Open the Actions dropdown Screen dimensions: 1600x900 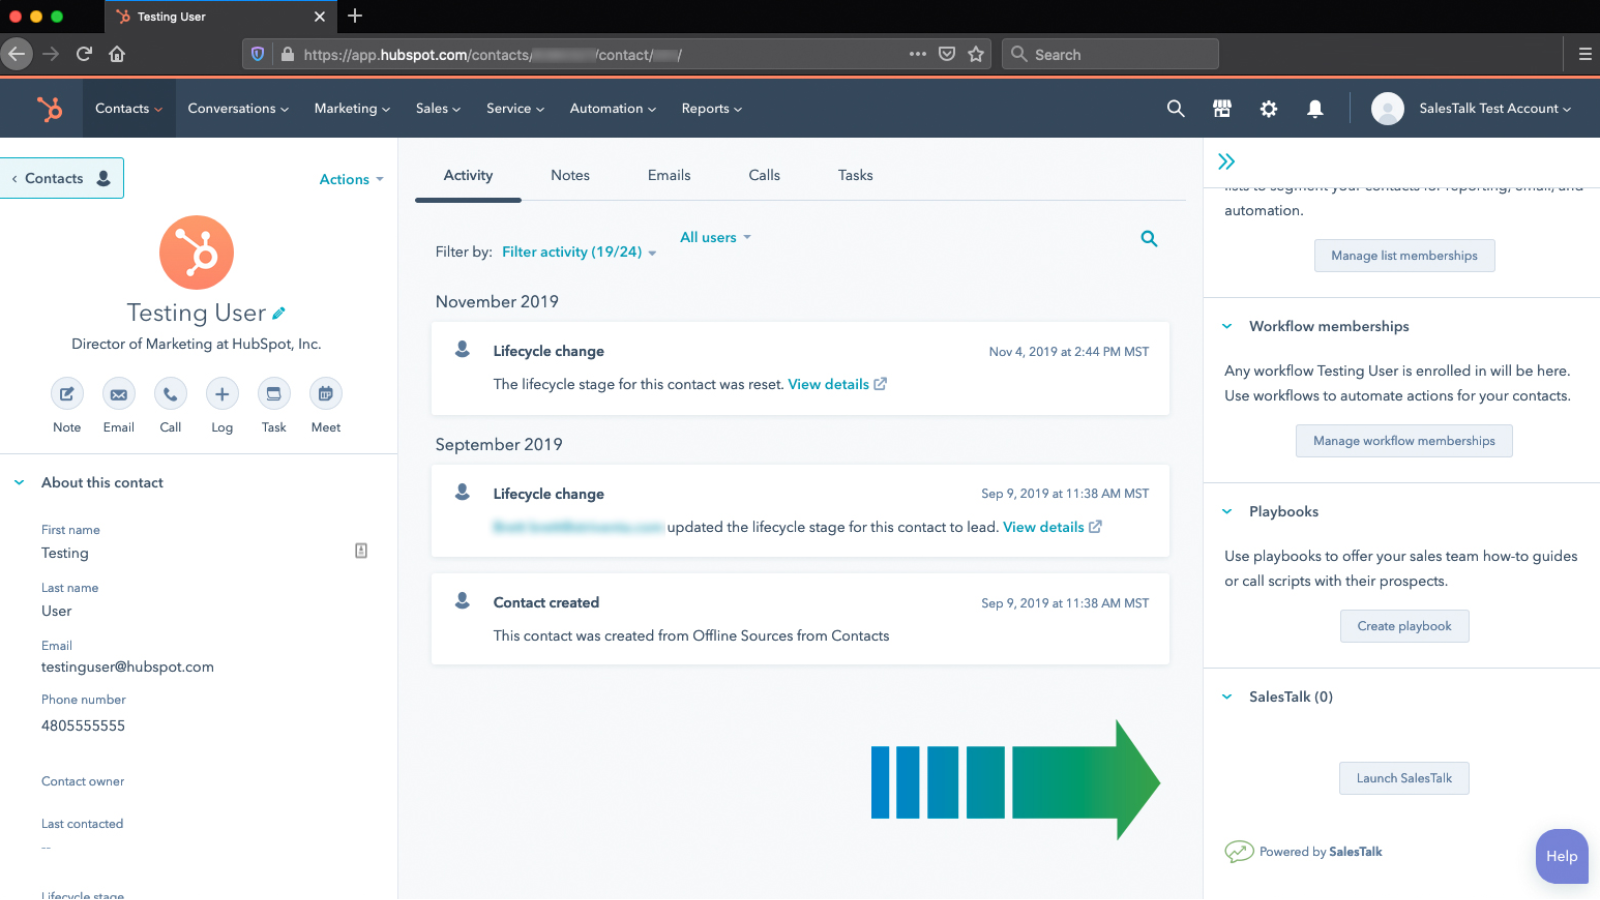(x=351, y=179)
